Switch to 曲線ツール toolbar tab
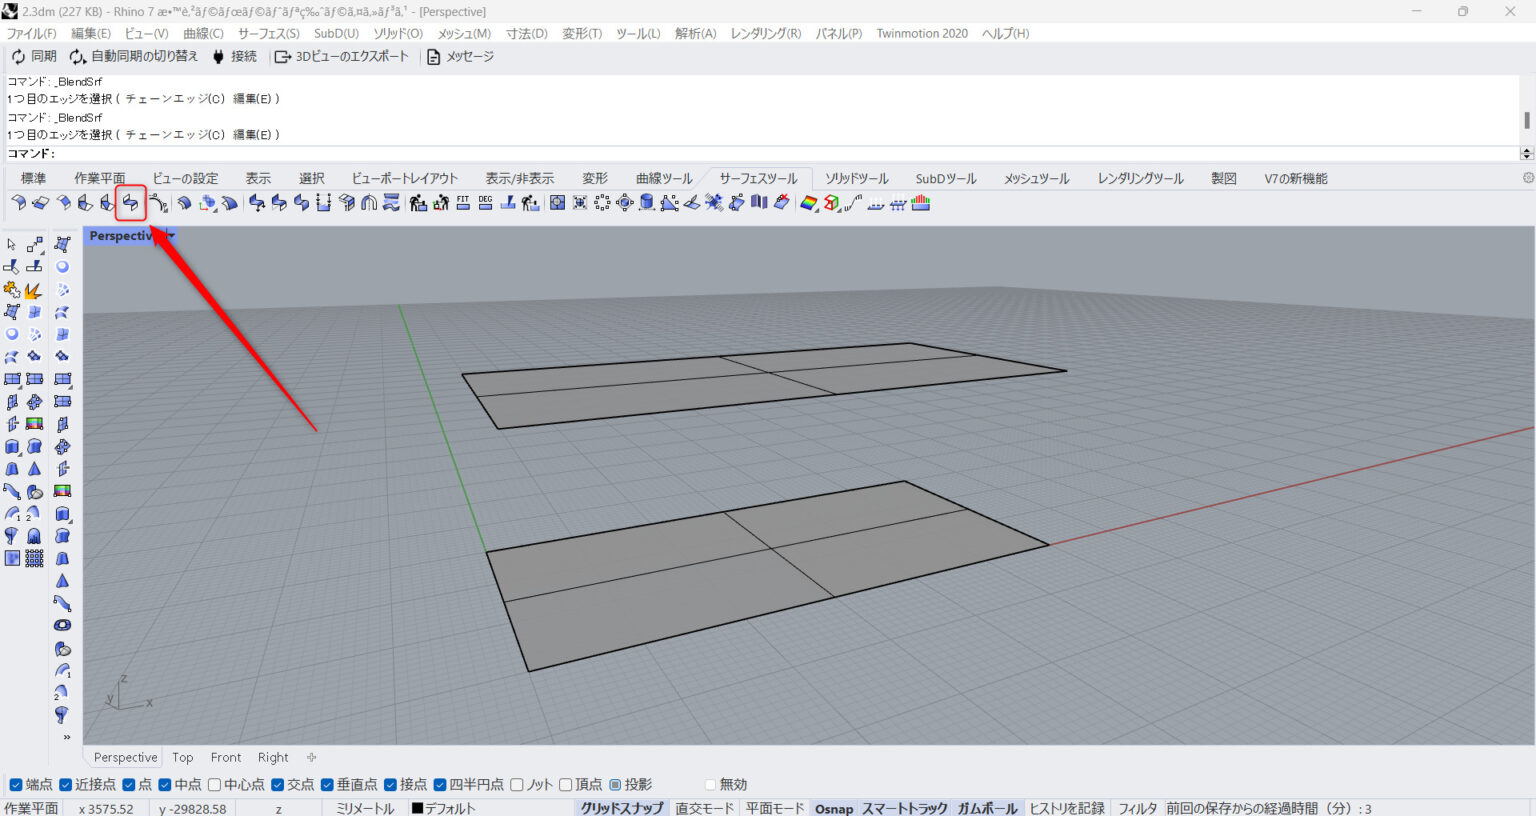 [664, 178]
